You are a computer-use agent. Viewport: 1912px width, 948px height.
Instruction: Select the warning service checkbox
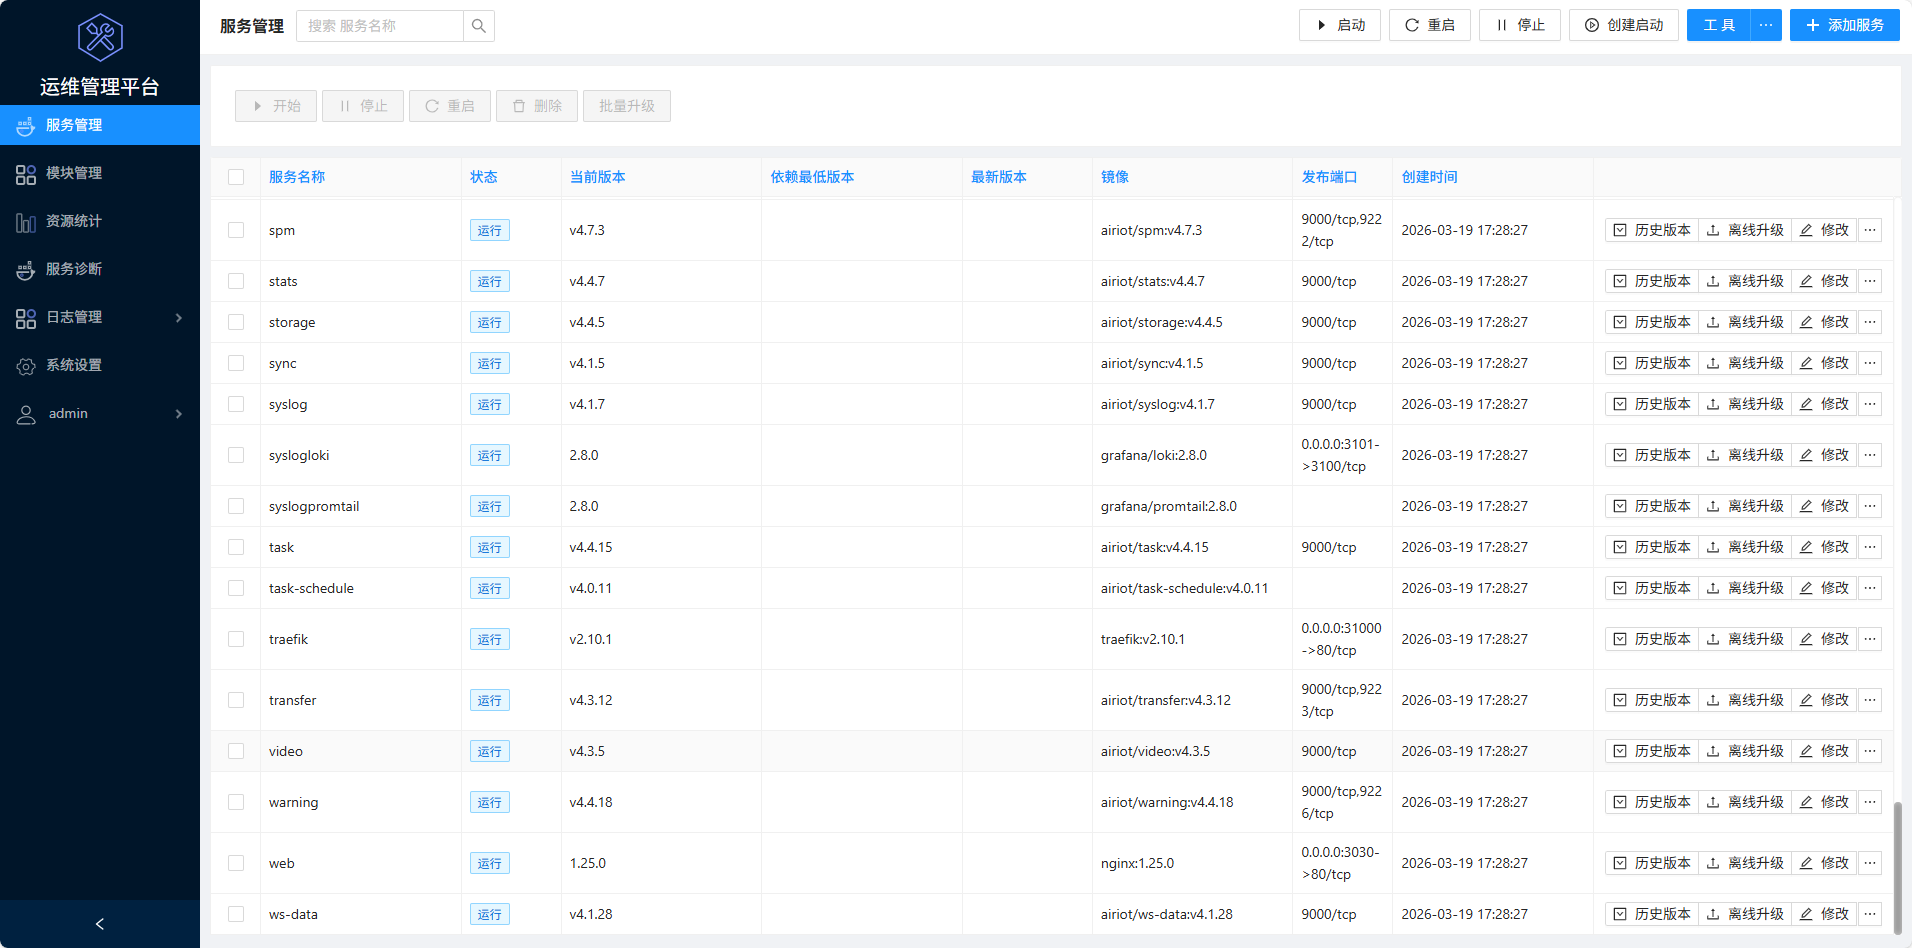point(236,802)
